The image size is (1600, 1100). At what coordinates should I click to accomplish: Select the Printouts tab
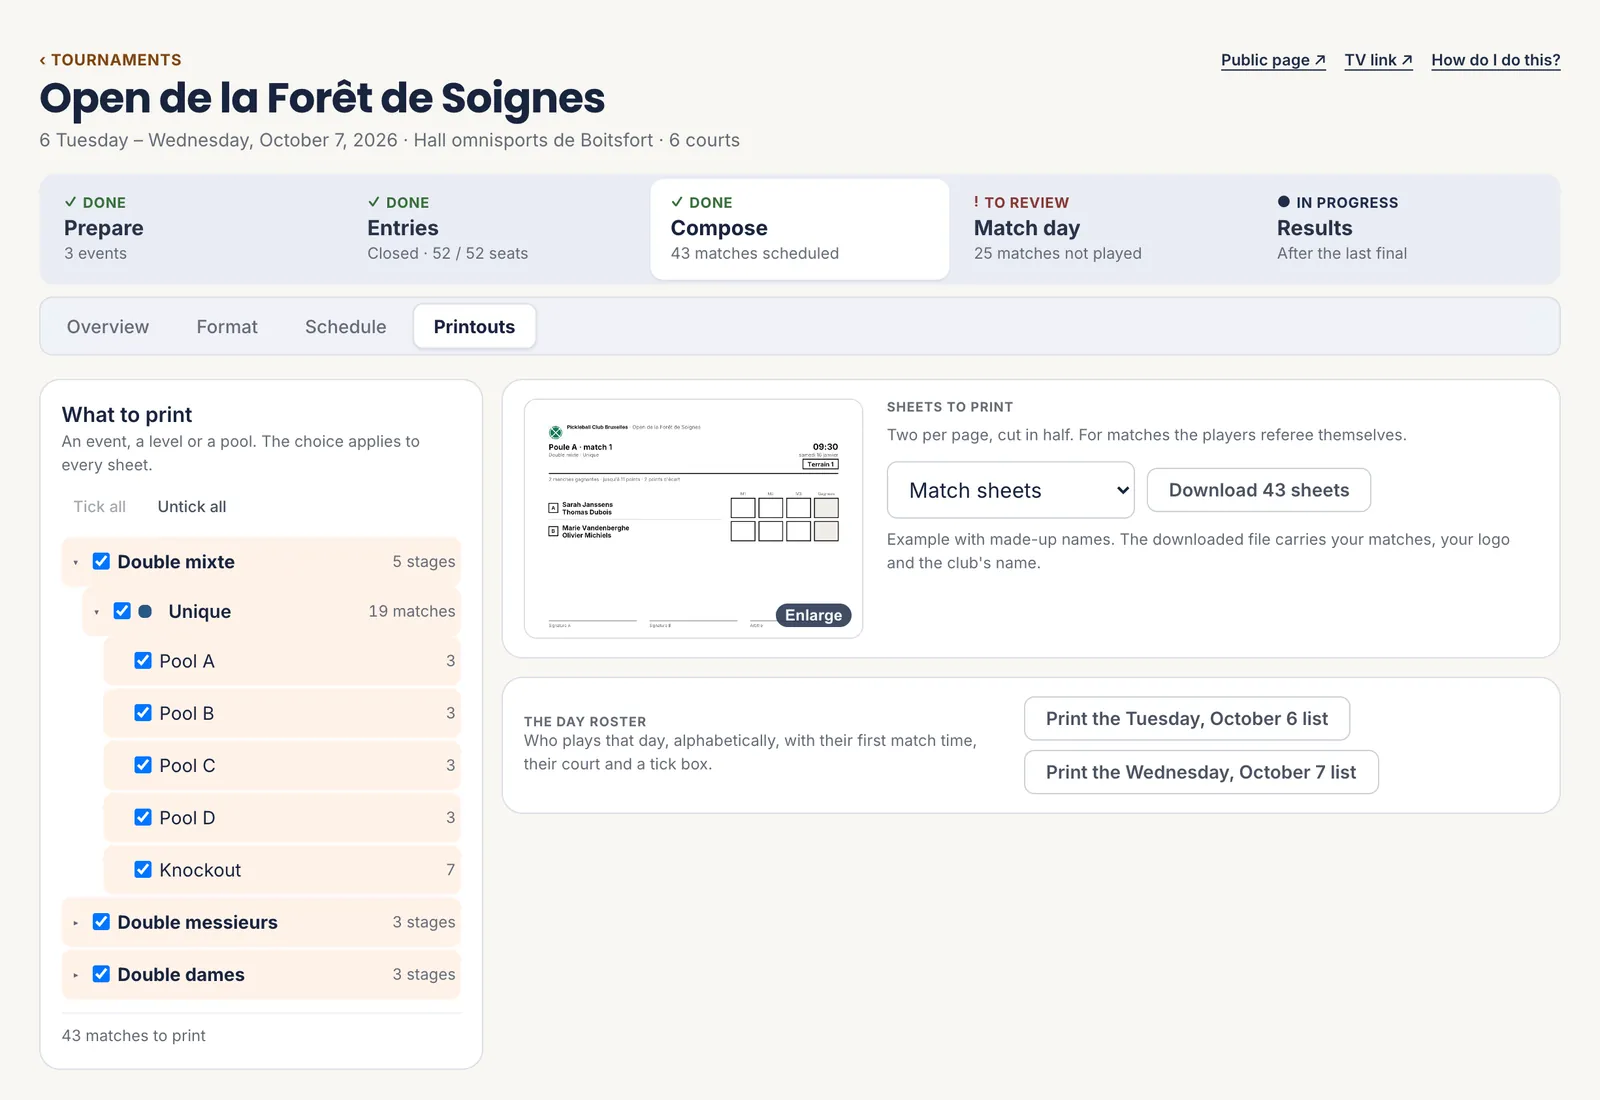(x=474, y=327)
